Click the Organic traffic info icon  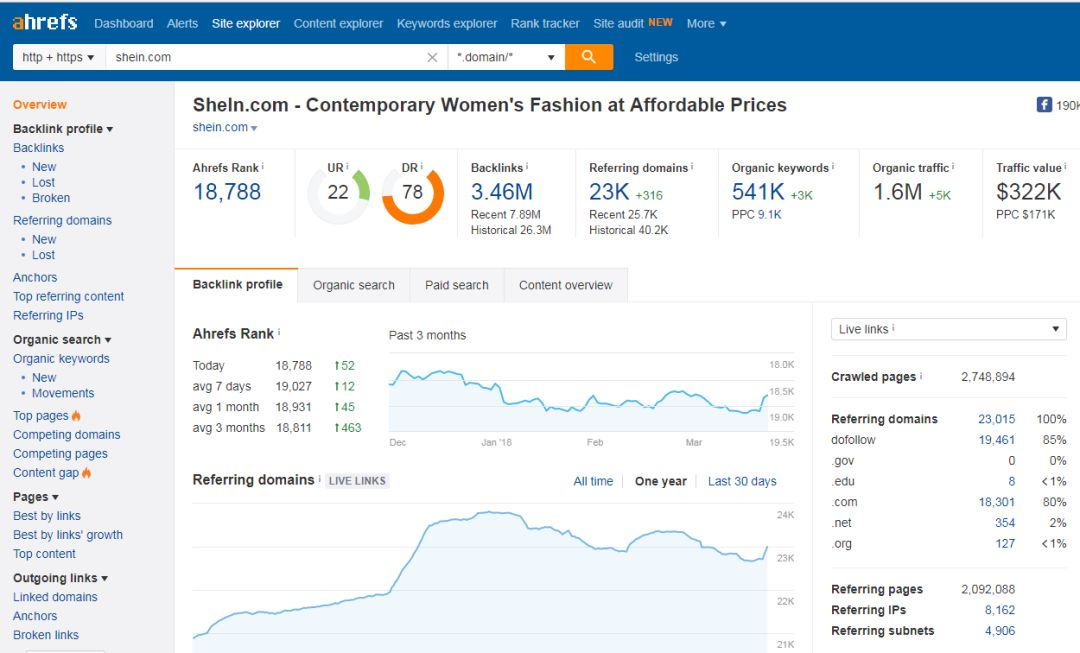click(953, 167)
